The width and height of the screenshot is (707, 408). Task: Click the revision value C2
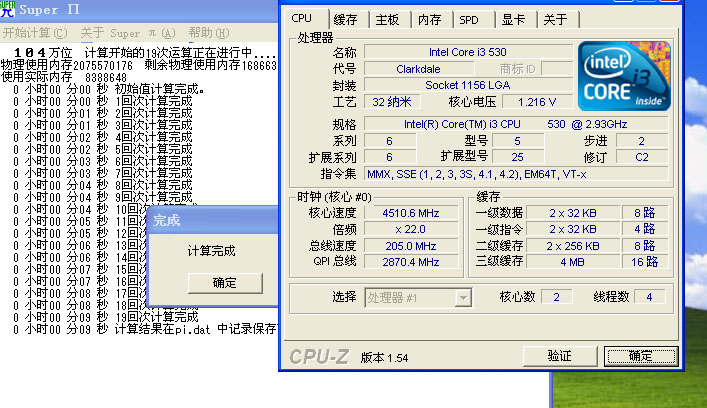pyautogui.click(x=642, y=157)
